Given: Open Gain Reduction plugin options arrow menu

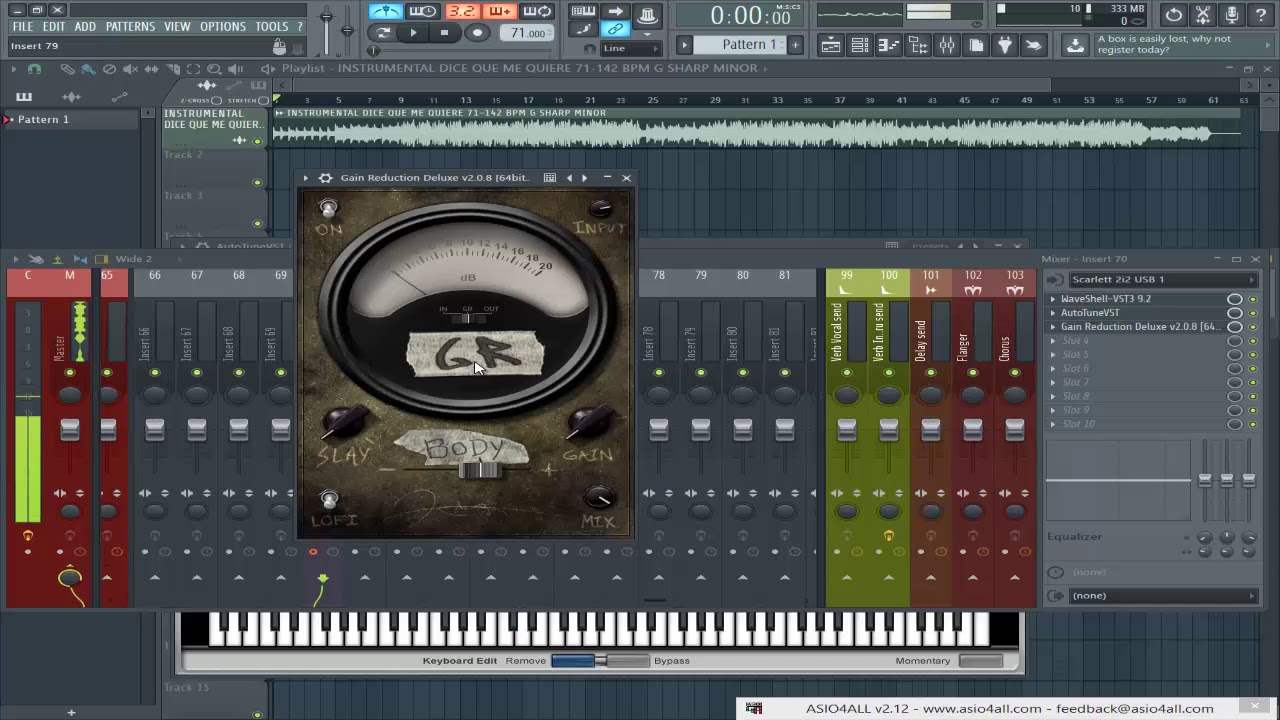Looking at the screenshot, I should [306, 178].
